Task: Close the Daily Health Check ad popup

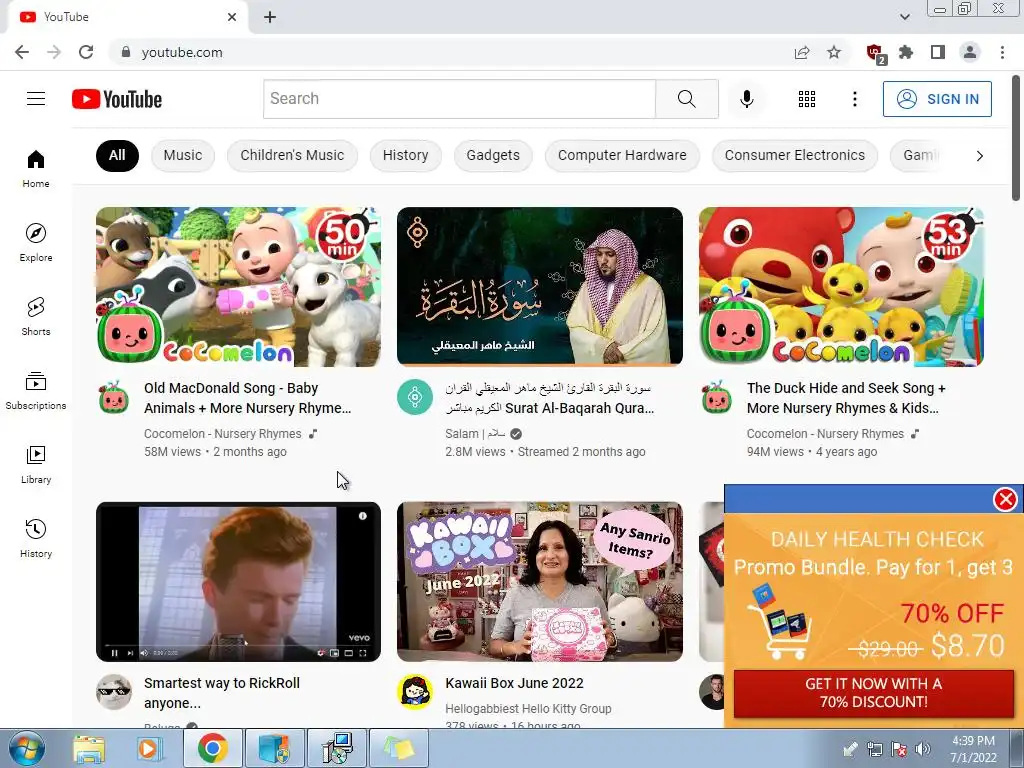Action: click(1005, 499)
